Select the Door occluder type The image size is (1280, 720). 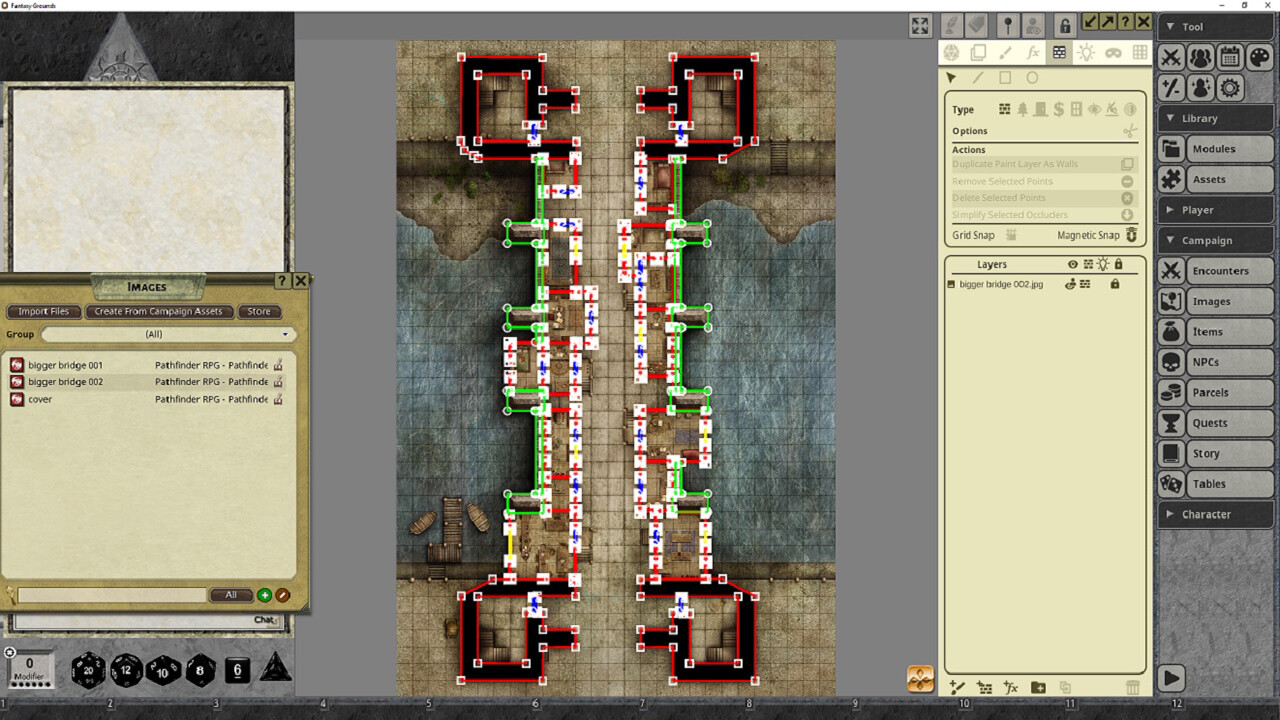point(1040,109)
